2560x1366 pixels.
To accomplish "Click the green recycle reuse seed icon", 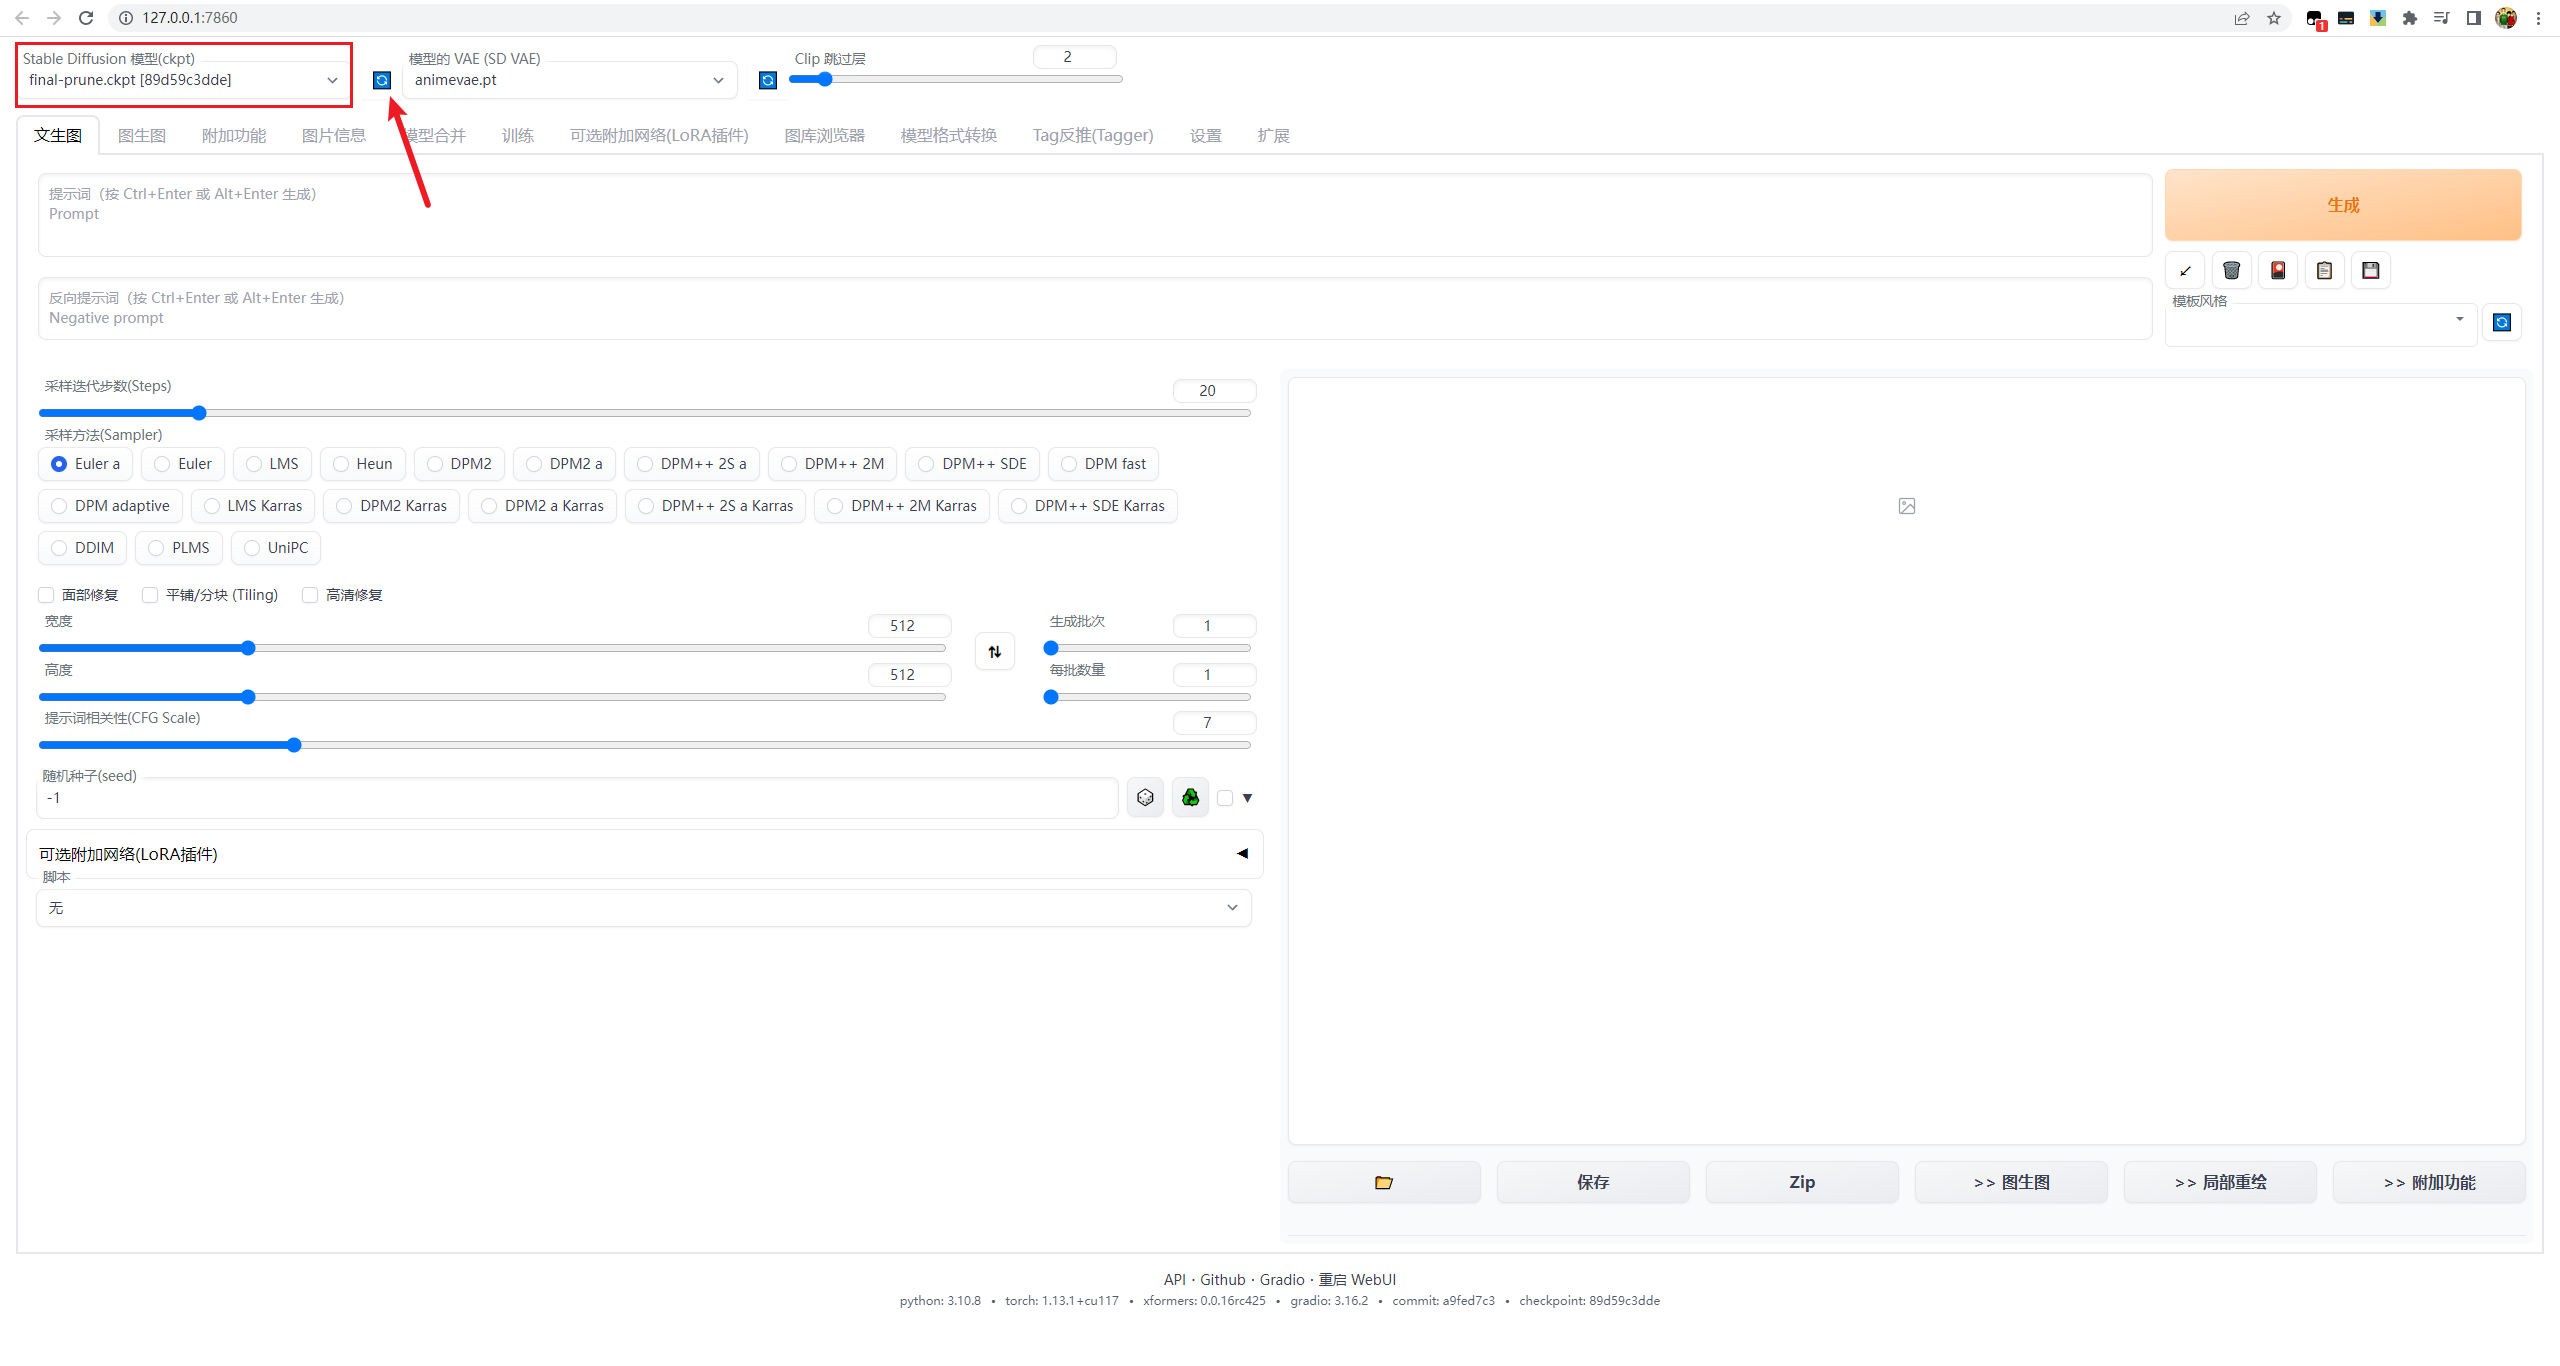I will [x=1190, y=797].
